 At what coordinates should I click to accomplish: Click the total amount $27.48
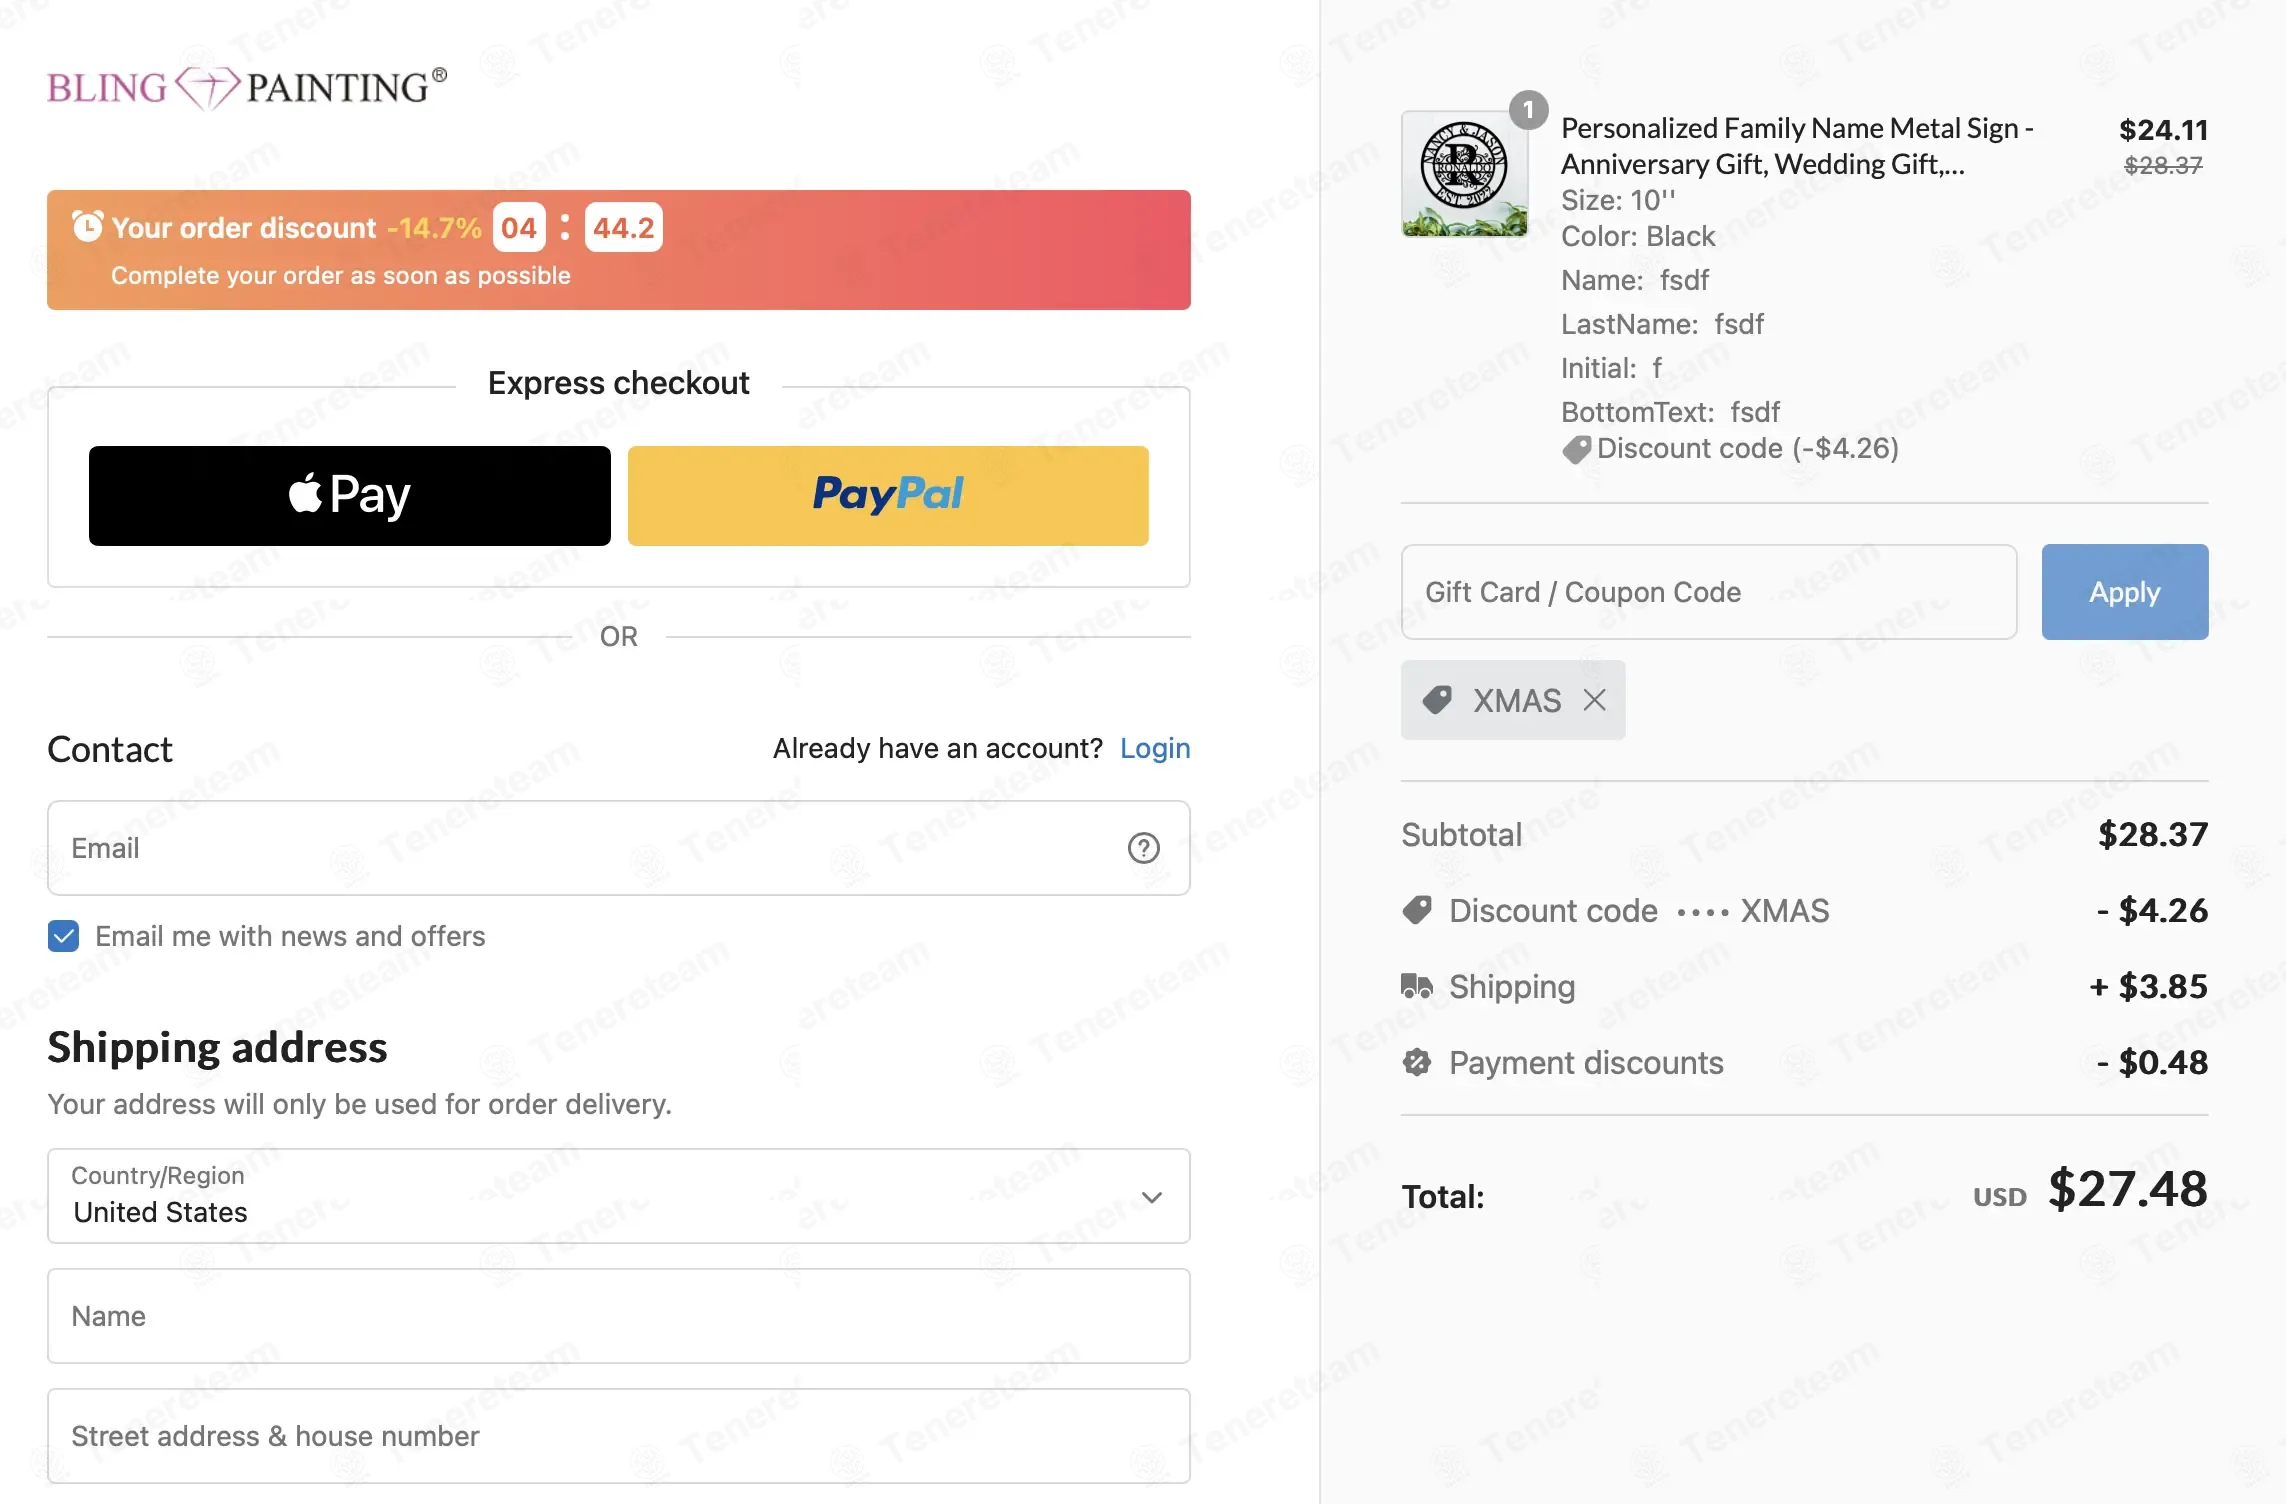(x=2128, y=1189)
